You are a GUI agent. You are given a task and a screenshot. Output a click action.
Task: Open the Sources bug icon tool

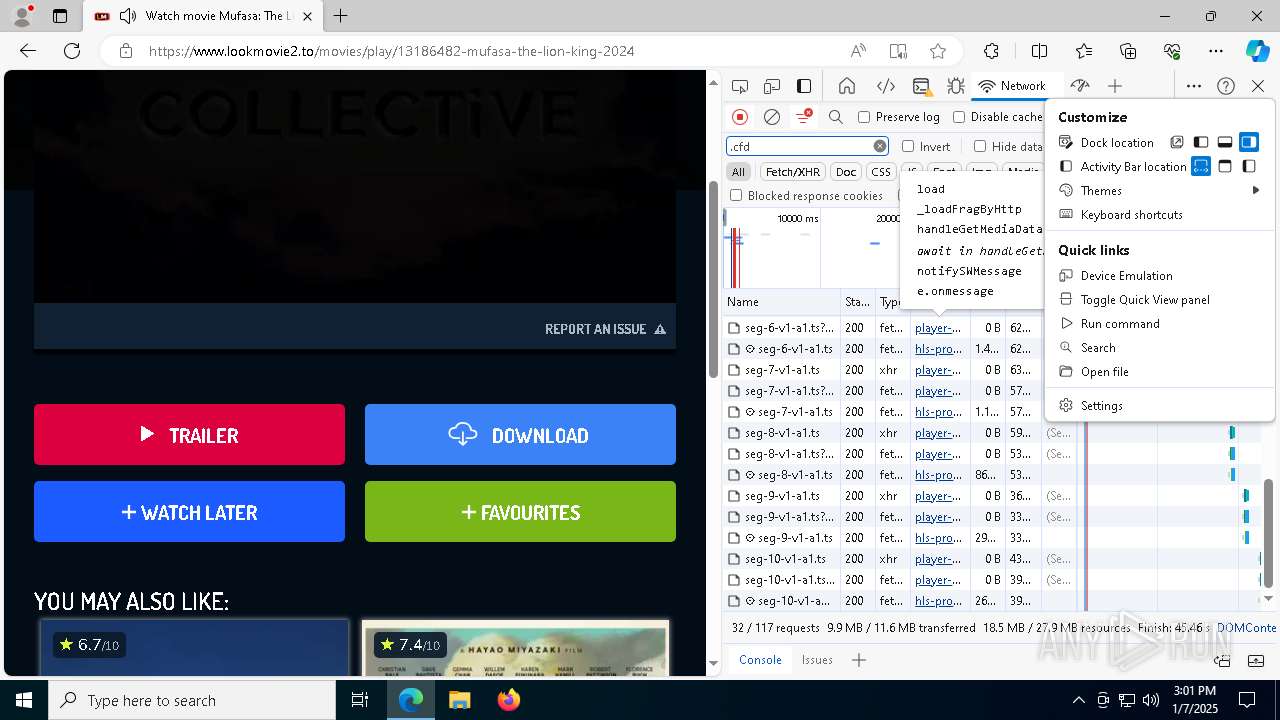[955, 86]
